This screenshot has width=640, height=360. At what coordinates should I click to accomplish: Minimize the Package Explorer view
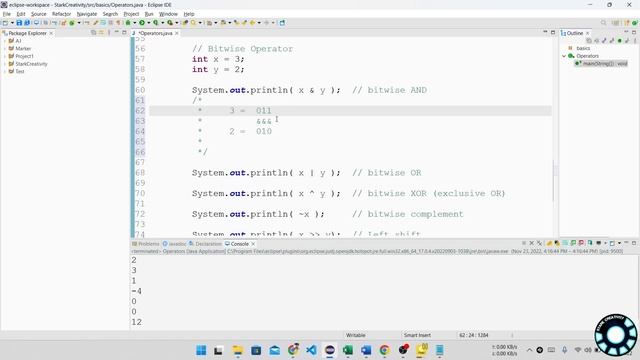click(x=116, y=32)
